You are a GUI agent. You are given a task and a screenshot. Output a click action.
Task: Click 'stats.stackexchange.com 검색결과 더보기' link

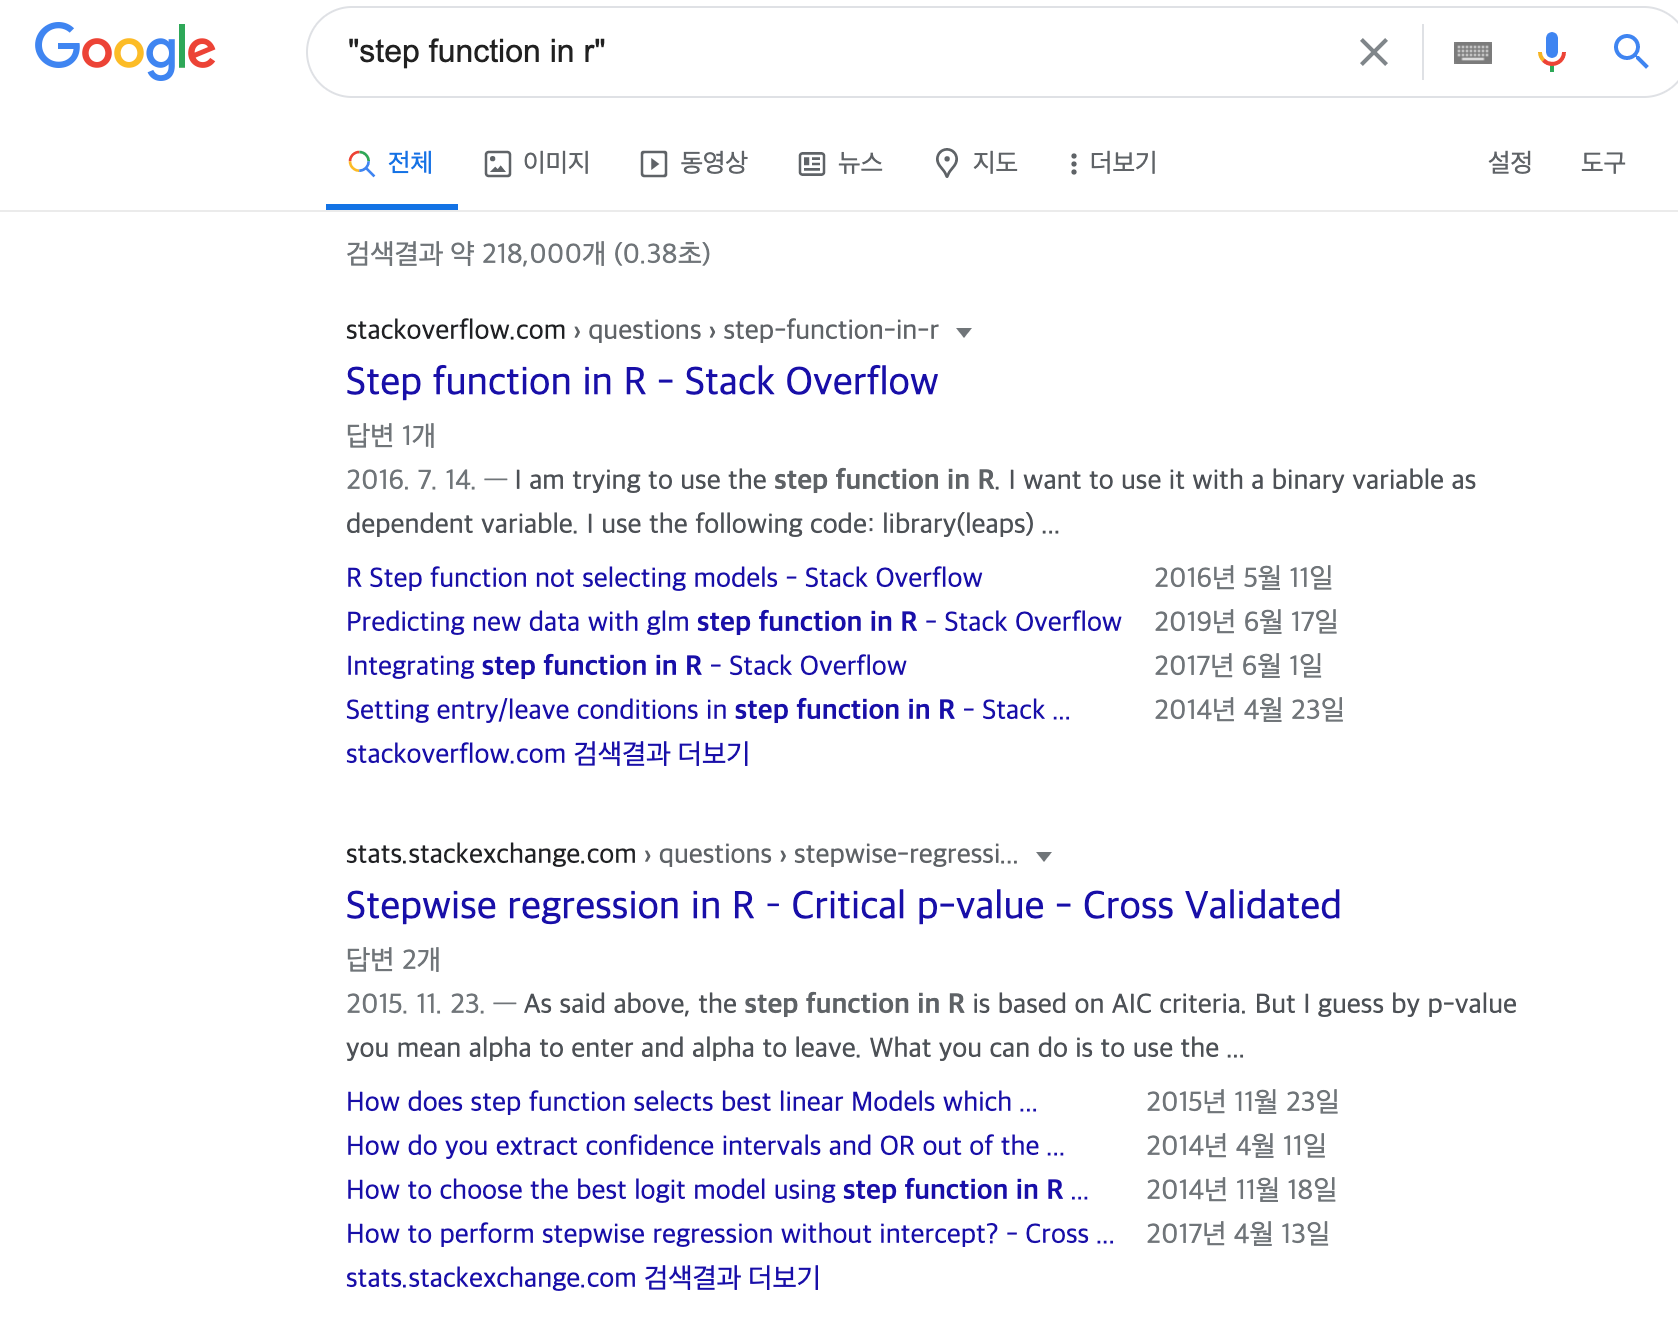pos(583,1278)
